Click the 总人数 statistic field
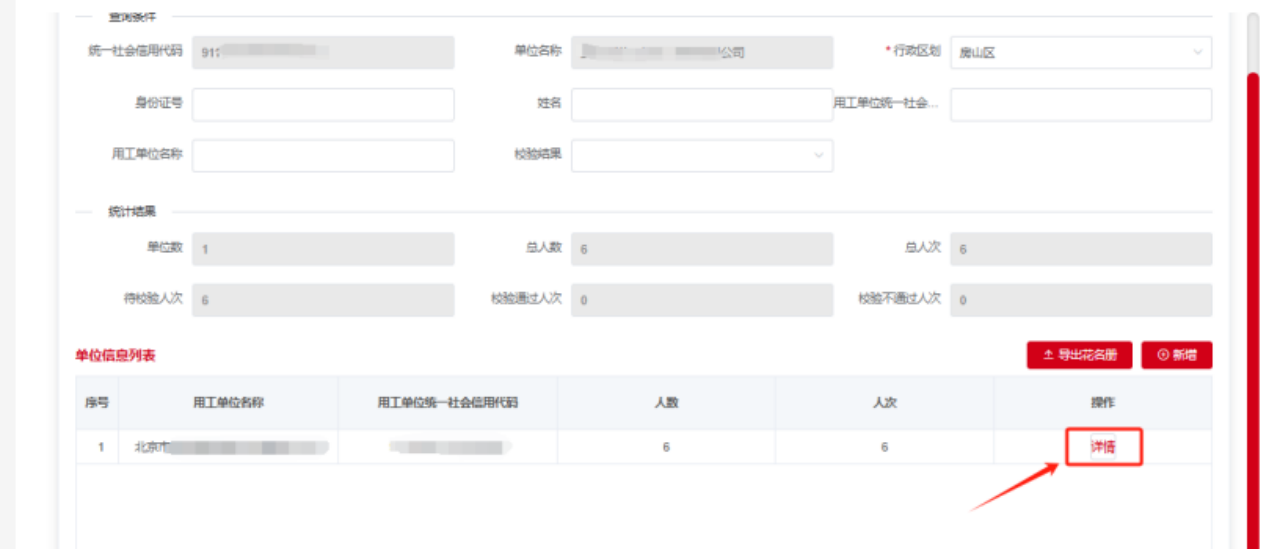 pos(701,249)
